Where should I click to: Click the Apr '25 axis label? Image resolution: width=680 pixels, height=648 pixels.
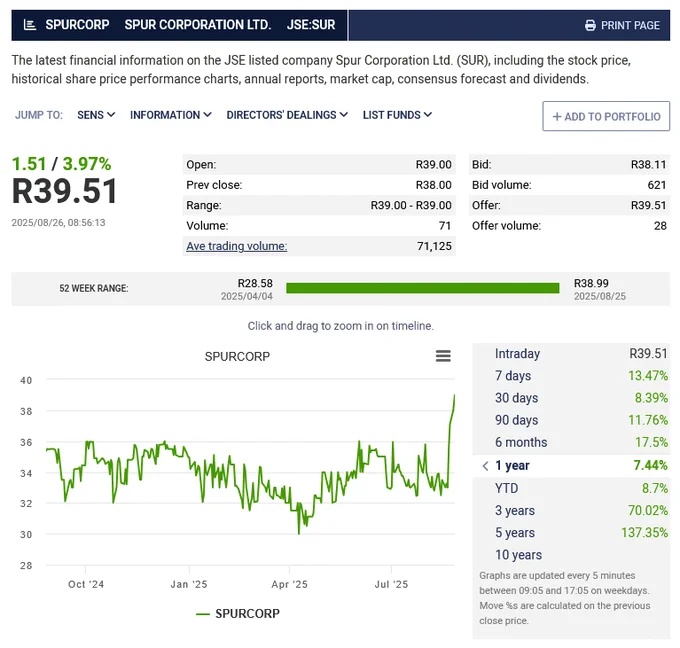pyautogui.click(x=289, y=585)
